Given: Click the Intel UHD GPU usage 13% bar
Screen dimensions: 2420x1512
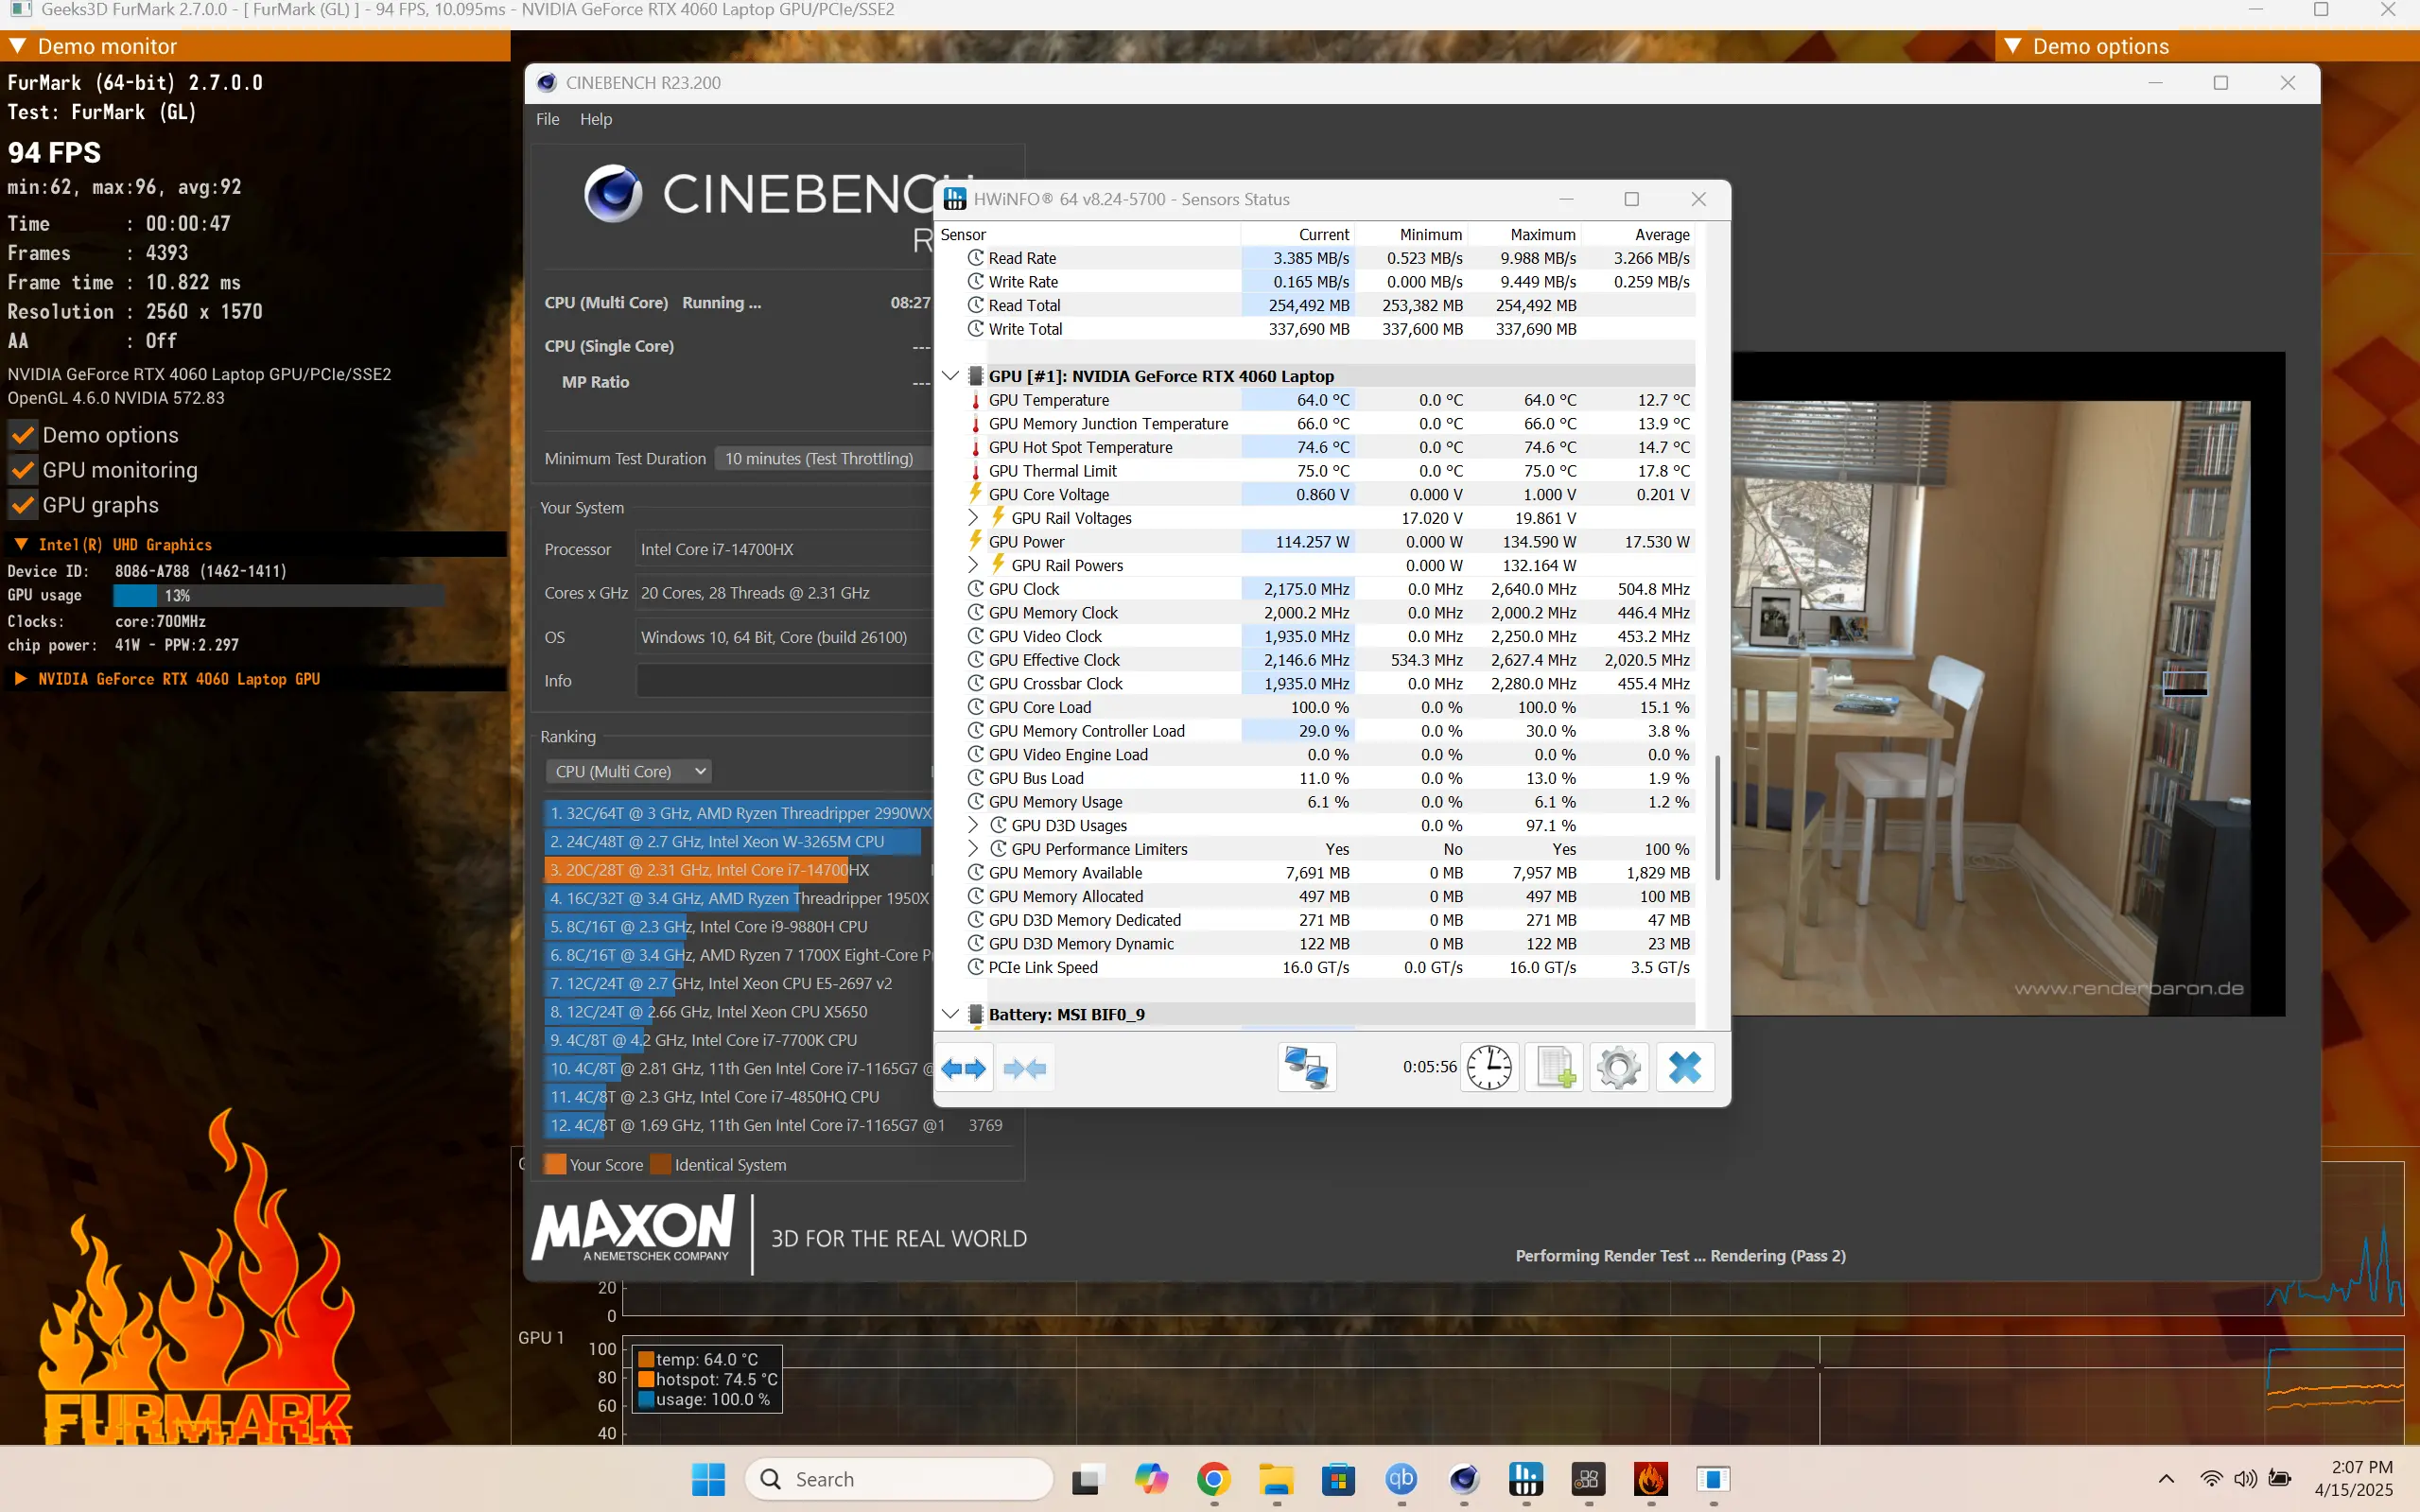Looking at the screenshot, I should [x=278, y=595].
